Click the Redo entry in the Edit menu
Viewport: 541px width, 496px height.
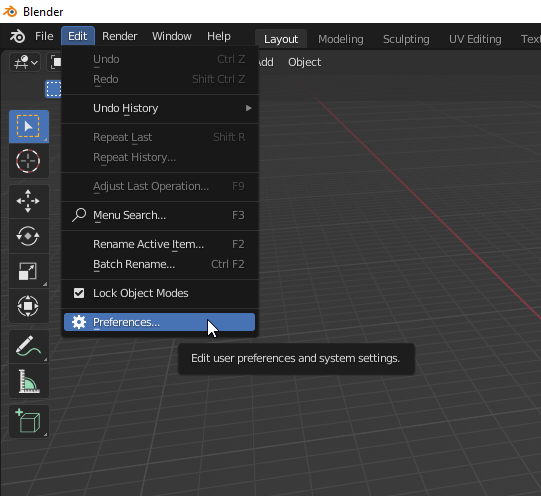[160, 79]
